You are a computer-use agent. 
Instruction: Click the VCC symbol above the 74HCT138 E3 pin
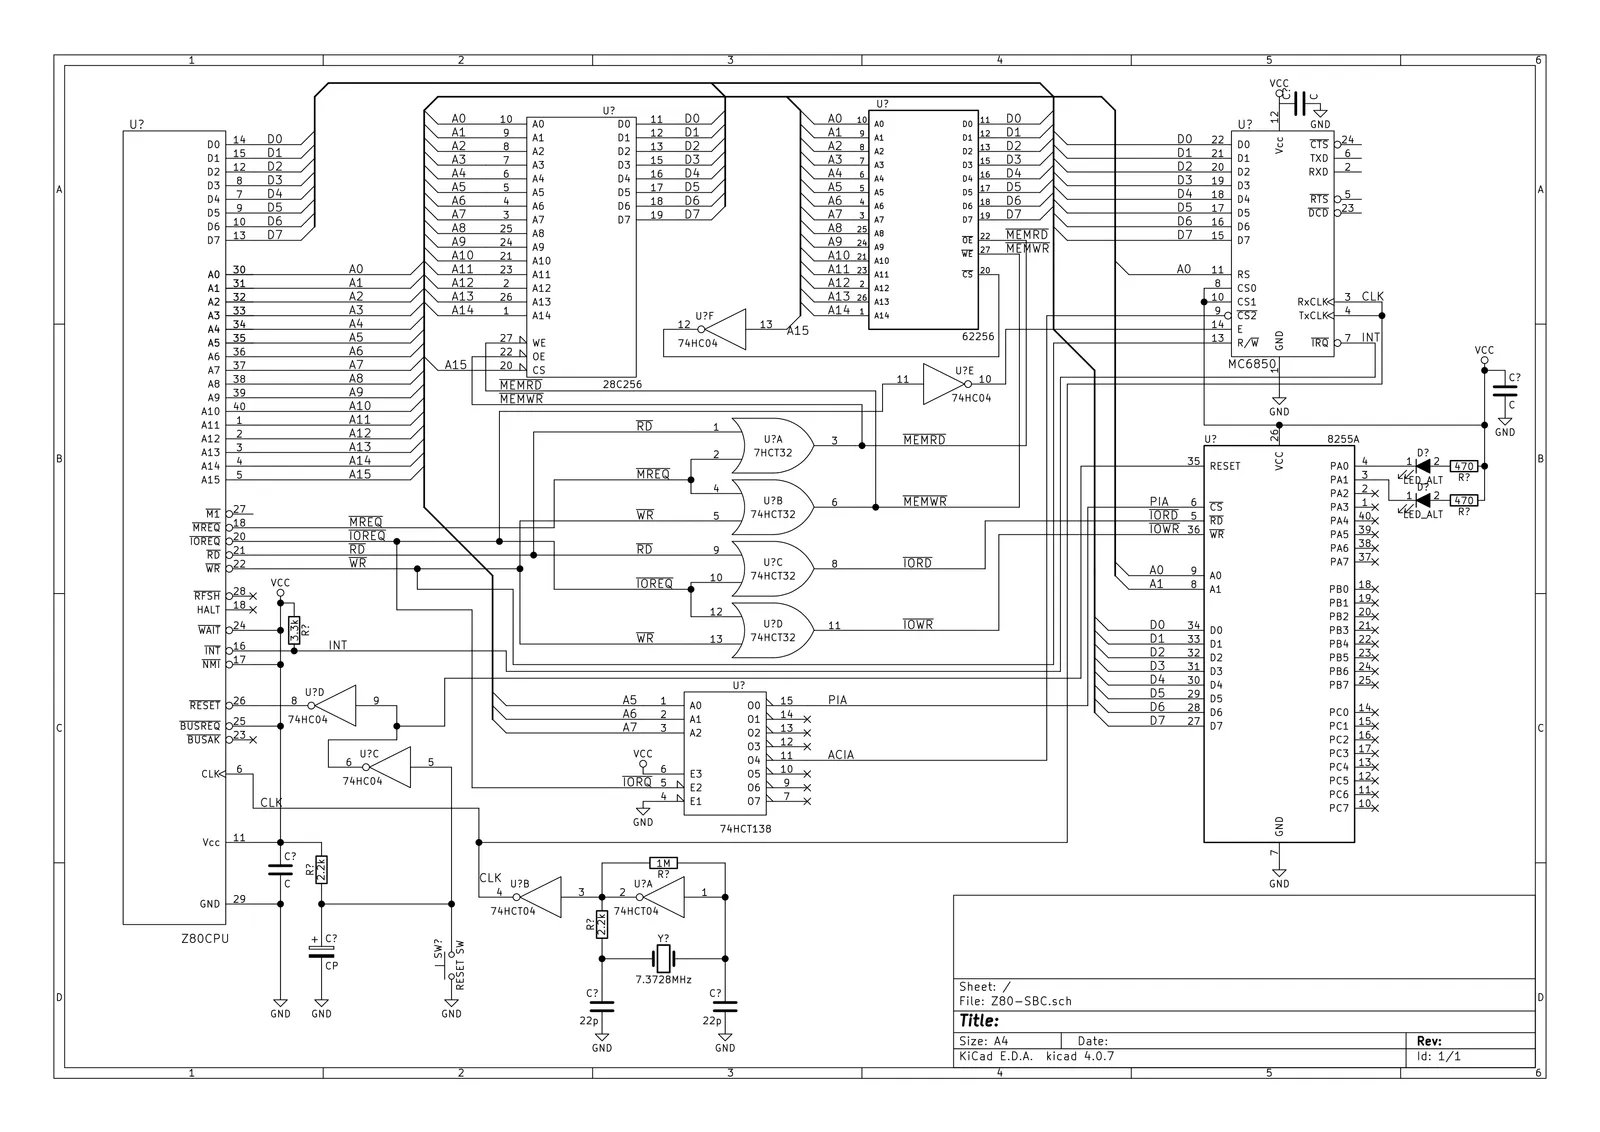point(643,757)
